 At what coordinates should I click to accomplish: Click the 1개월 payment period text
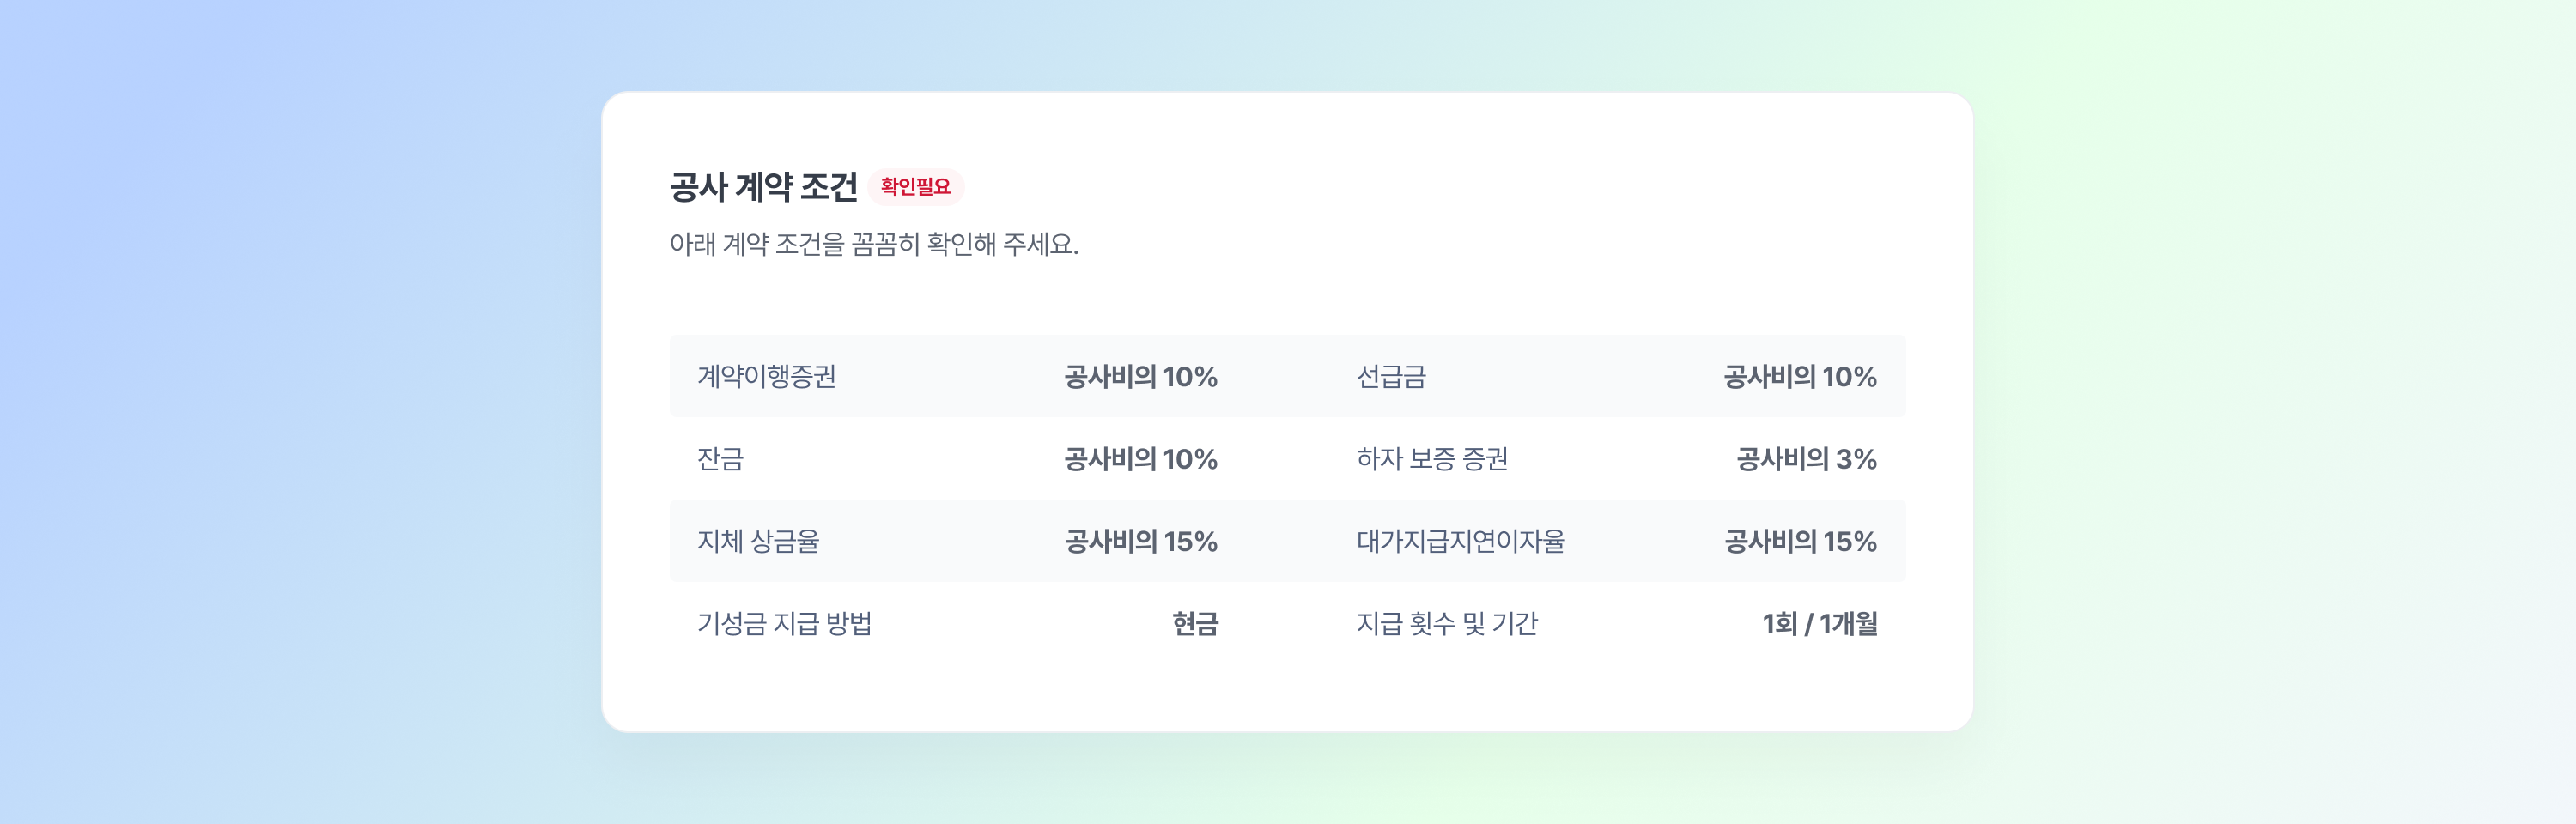(1848, 624)
